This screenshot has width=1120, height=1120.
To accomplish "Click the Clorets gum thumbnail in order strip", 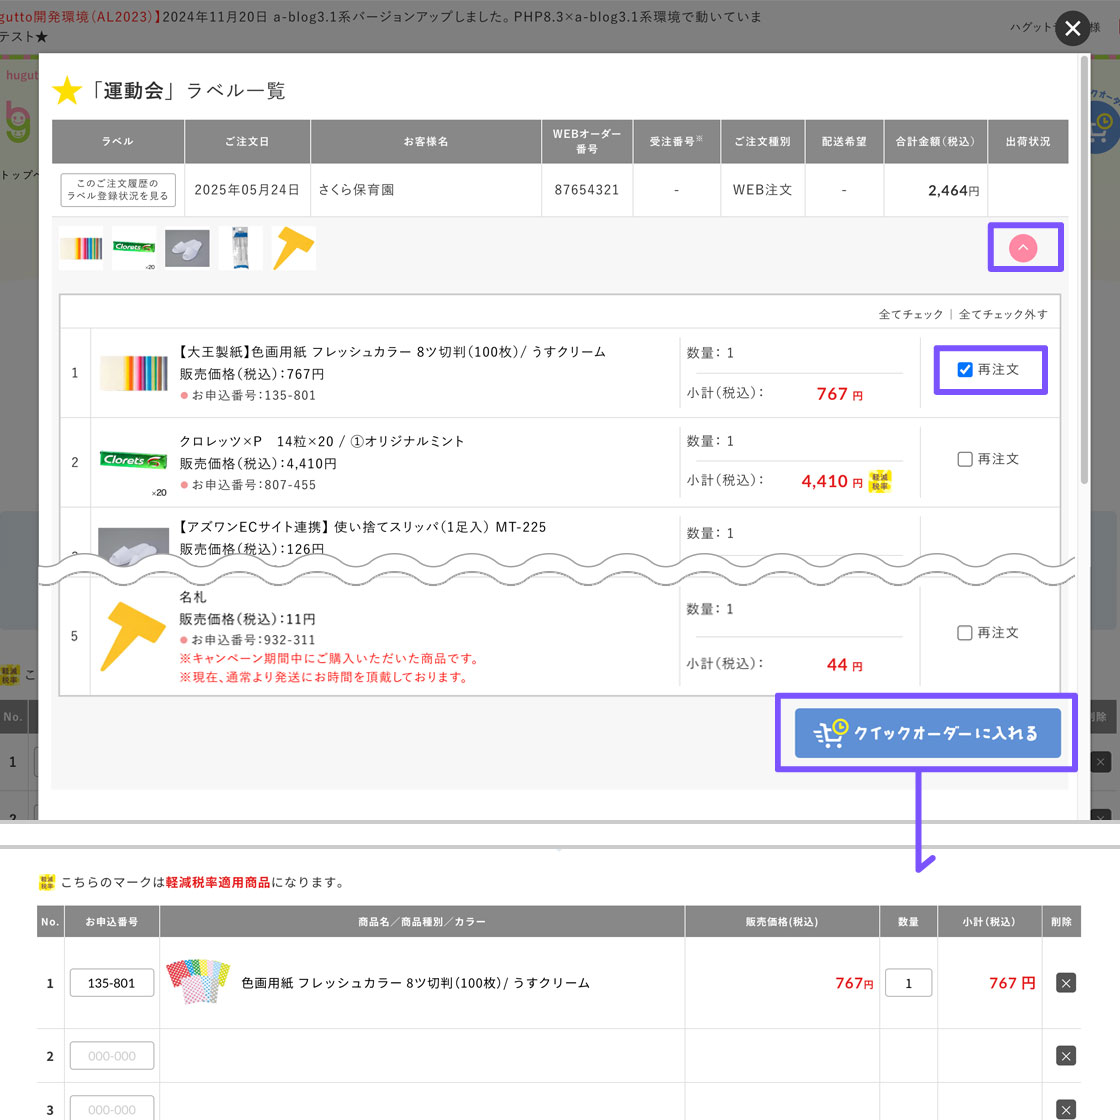I will (x=134, y=247).
